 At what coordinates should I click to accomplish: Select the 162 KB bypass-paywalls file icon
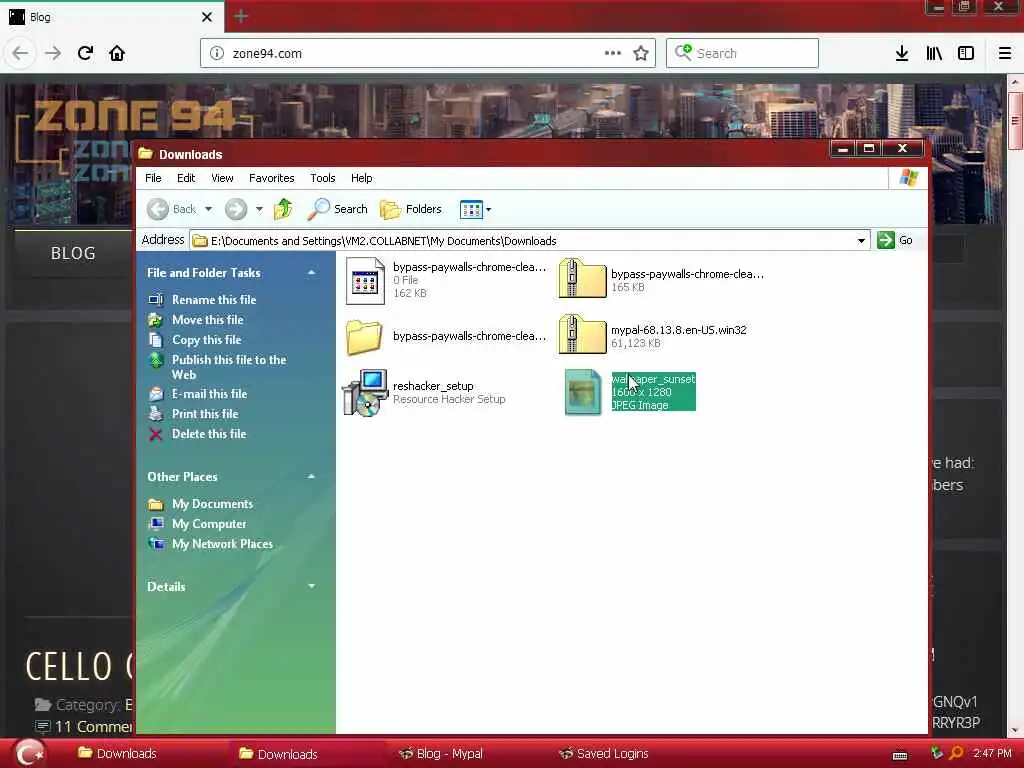[365, 281]
